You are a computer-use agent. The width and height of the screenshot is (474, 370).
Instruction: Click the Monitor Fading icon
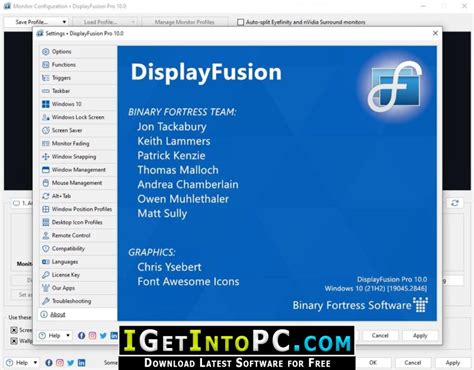pyautogui.click(x=46, y=144)
